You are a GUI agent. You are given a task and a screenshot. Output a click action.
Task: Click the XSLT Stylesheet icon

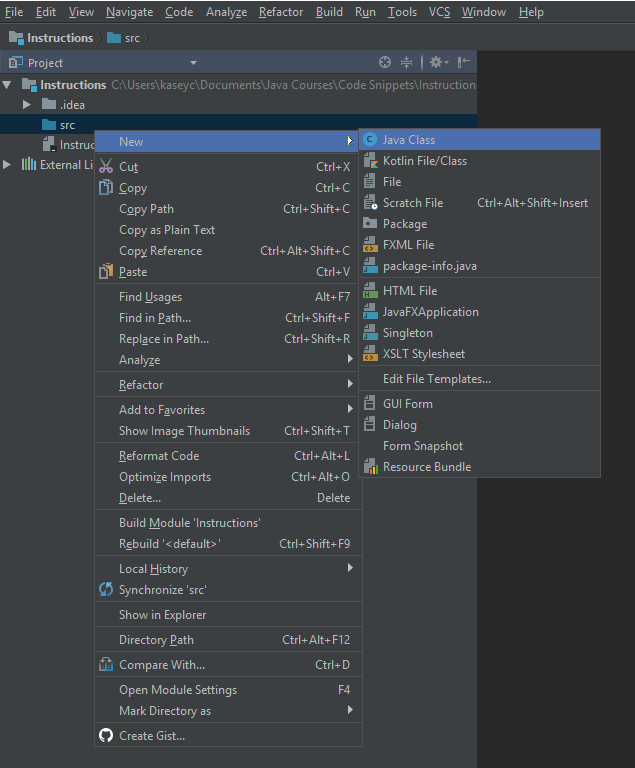tap(370, 354)
